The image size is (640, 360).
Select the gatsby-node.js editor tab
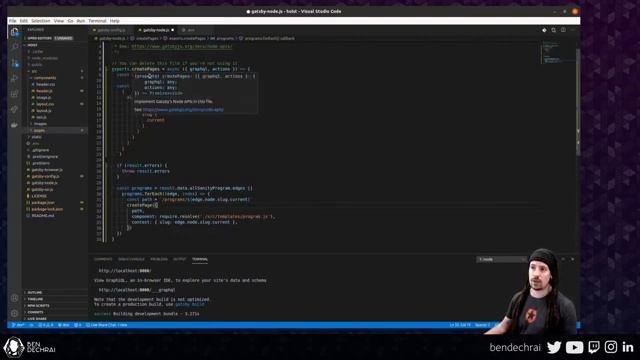(x=156, y=30)
